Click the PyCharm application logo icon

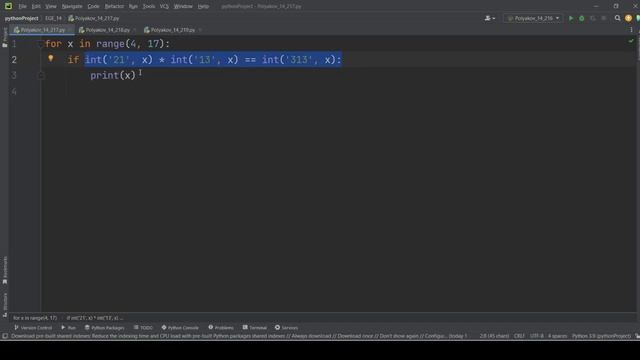click(8, 6)
